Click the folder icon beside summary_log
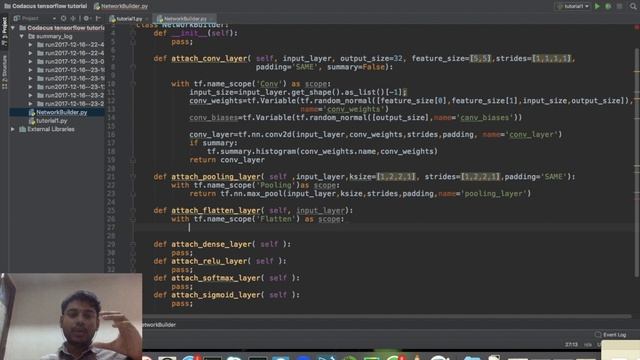The height and width of the screenshot is (360, 640). [x=31, y=36]
